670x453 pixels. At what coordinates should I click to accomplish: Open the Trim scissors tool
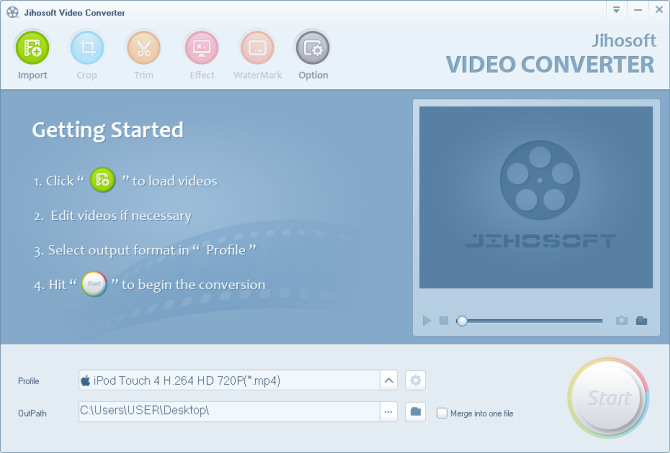144,48
